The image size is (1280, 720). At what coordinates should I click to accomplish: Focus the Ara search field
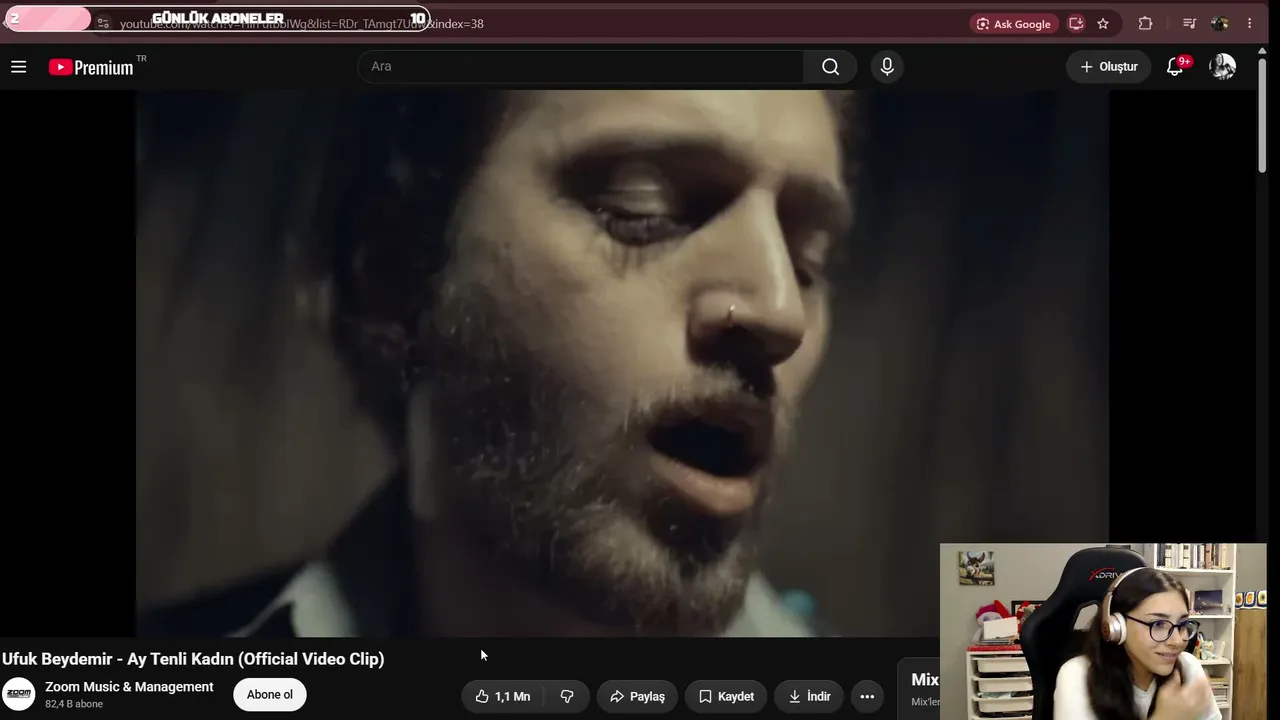580,67
